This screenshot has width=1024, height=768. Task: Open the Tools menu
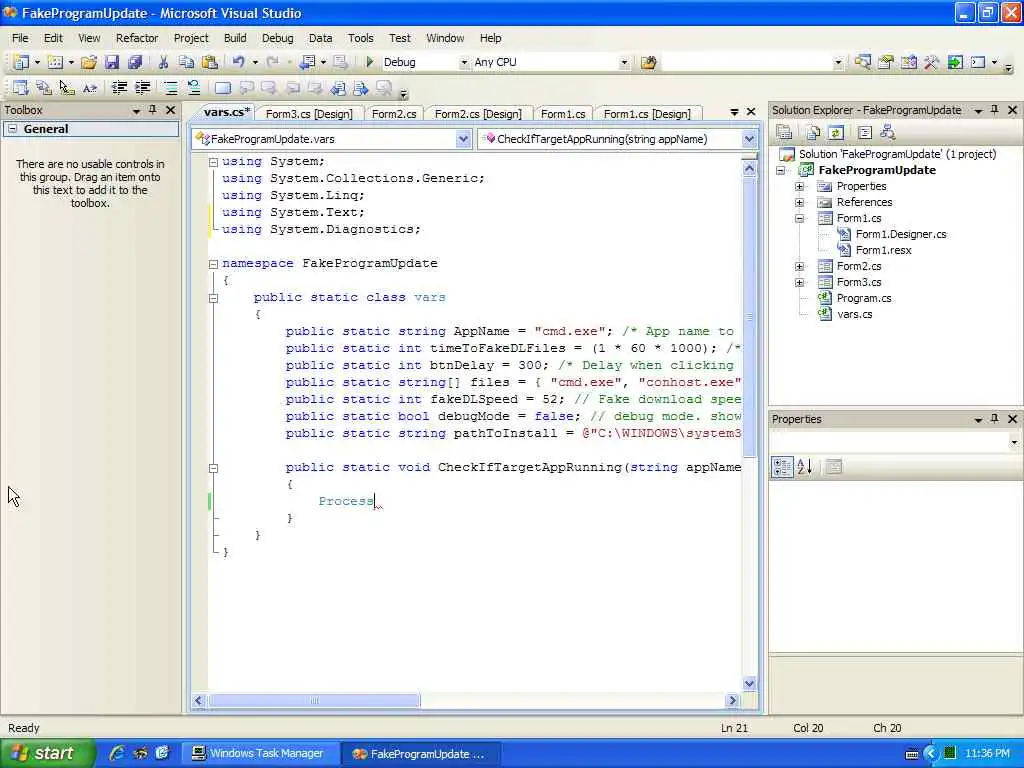(x=360, y=38)
